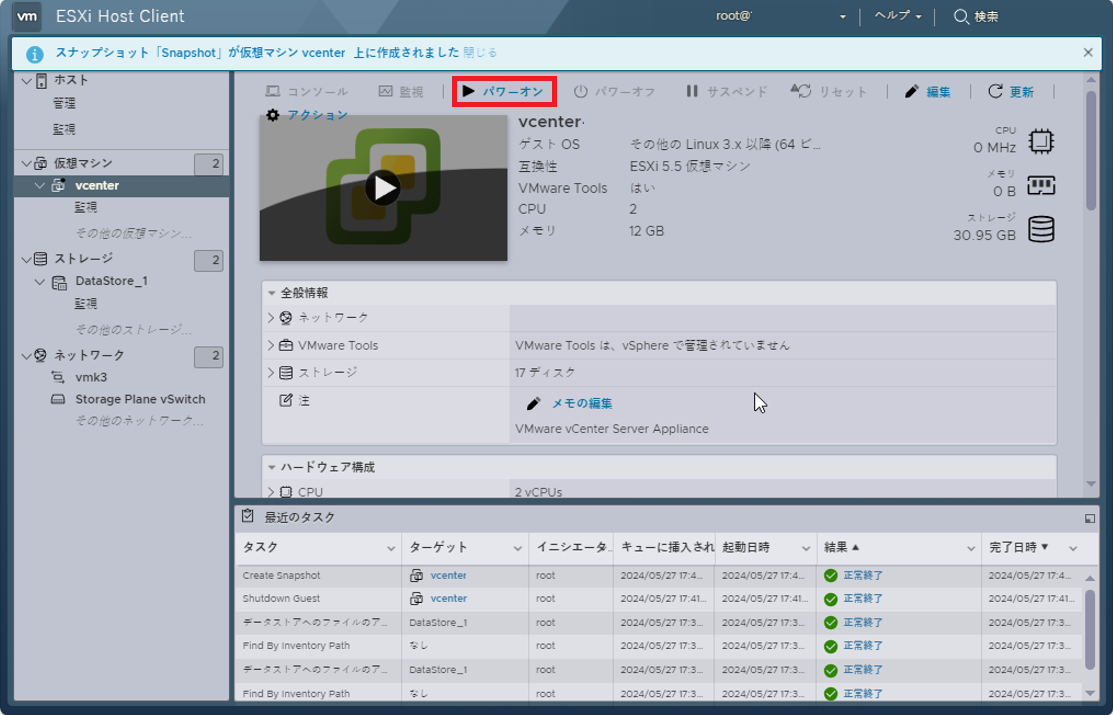Open the Help dropdown menu

coord(898,17)
